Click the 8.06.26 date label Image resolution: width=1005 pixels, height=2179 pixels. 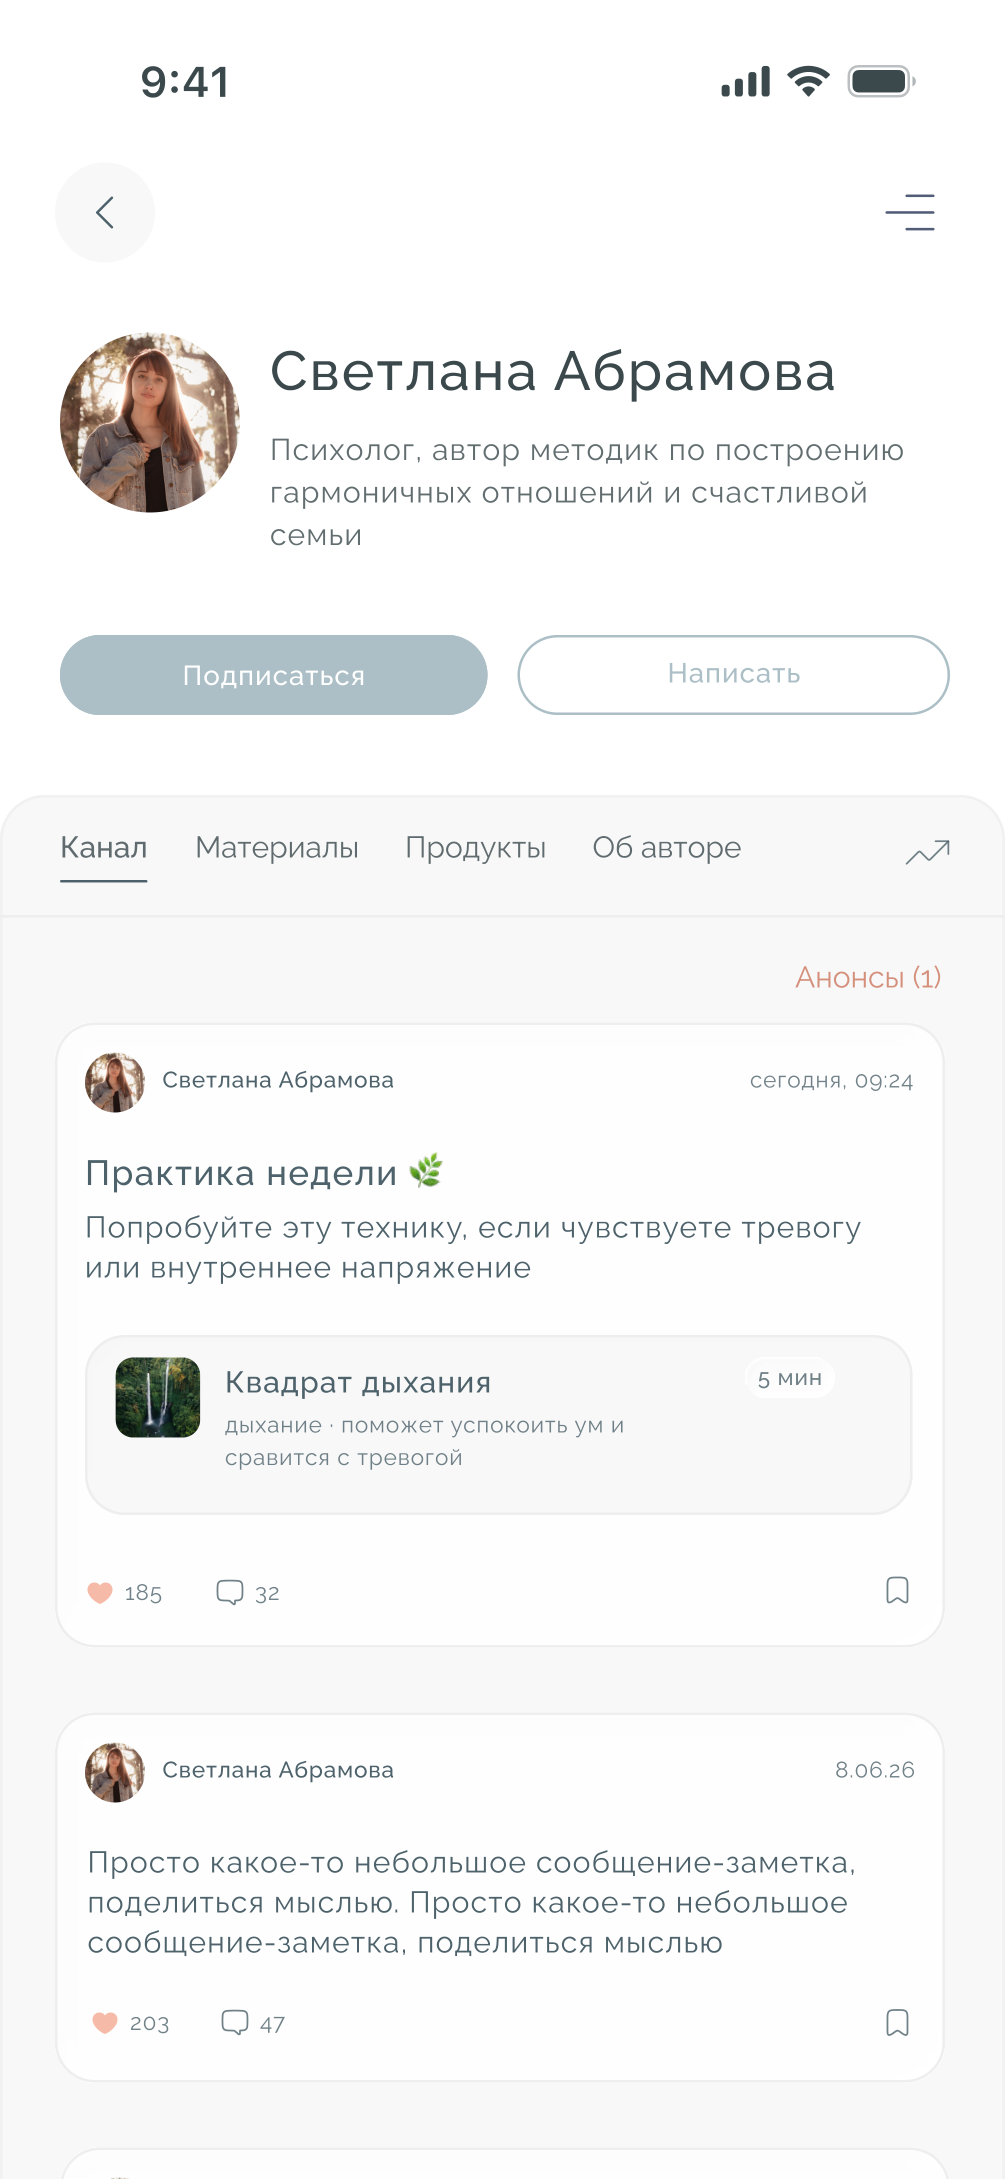click(x=875, y=1771)
